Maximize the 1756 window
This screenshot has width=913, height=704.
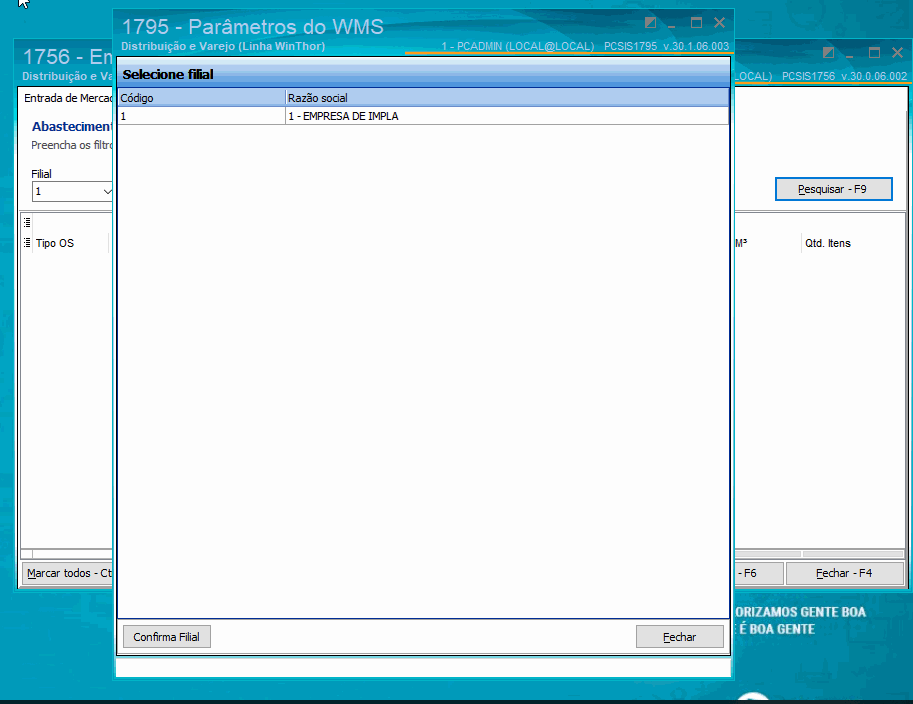point(874,53)
